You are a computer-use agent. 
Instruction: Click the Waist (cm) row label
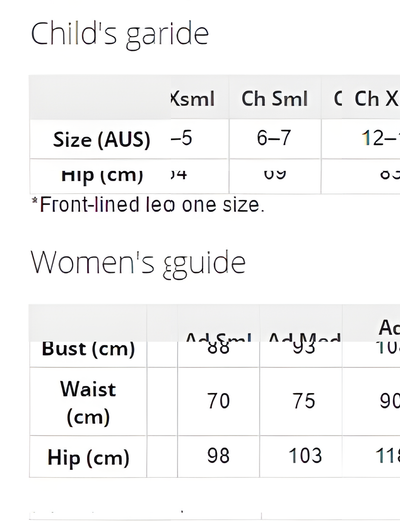[88, 403]
